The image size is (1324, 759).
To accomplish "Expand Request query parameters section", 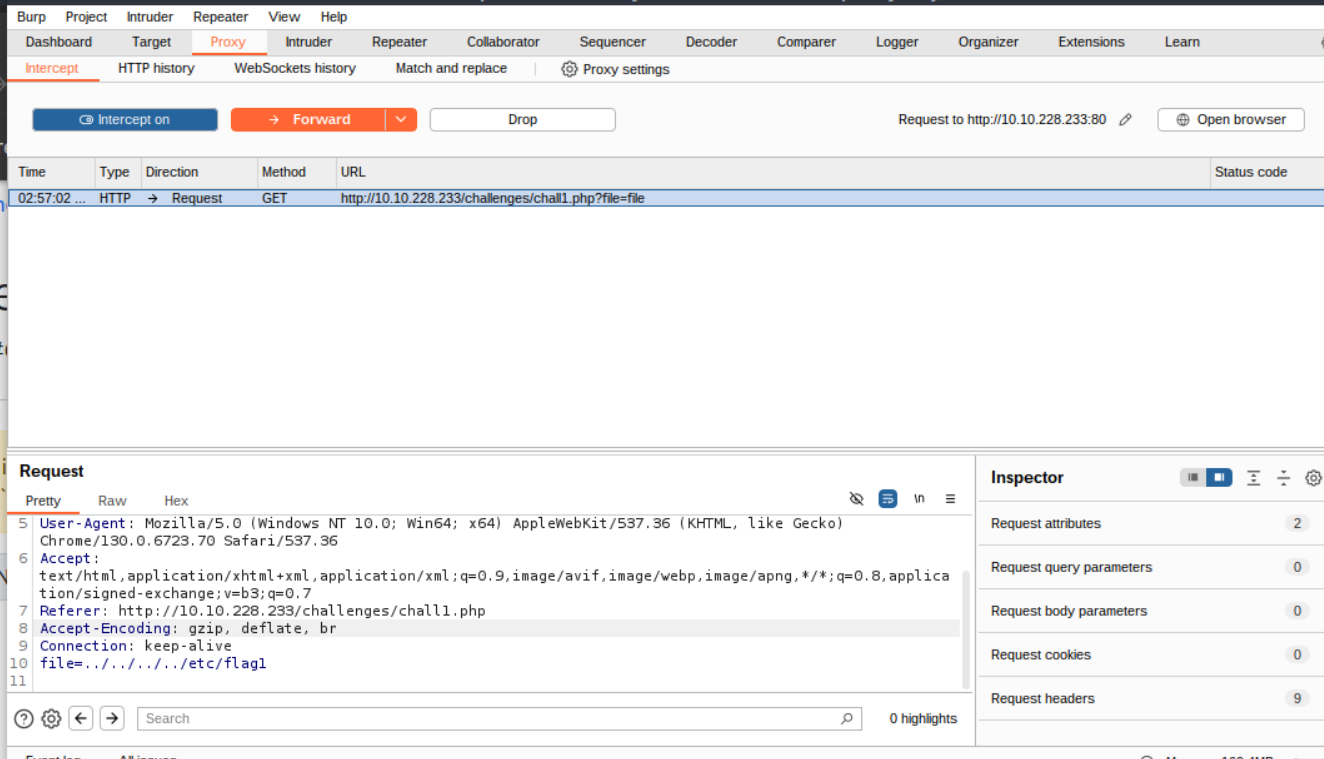I will (x=1150, y=567).
